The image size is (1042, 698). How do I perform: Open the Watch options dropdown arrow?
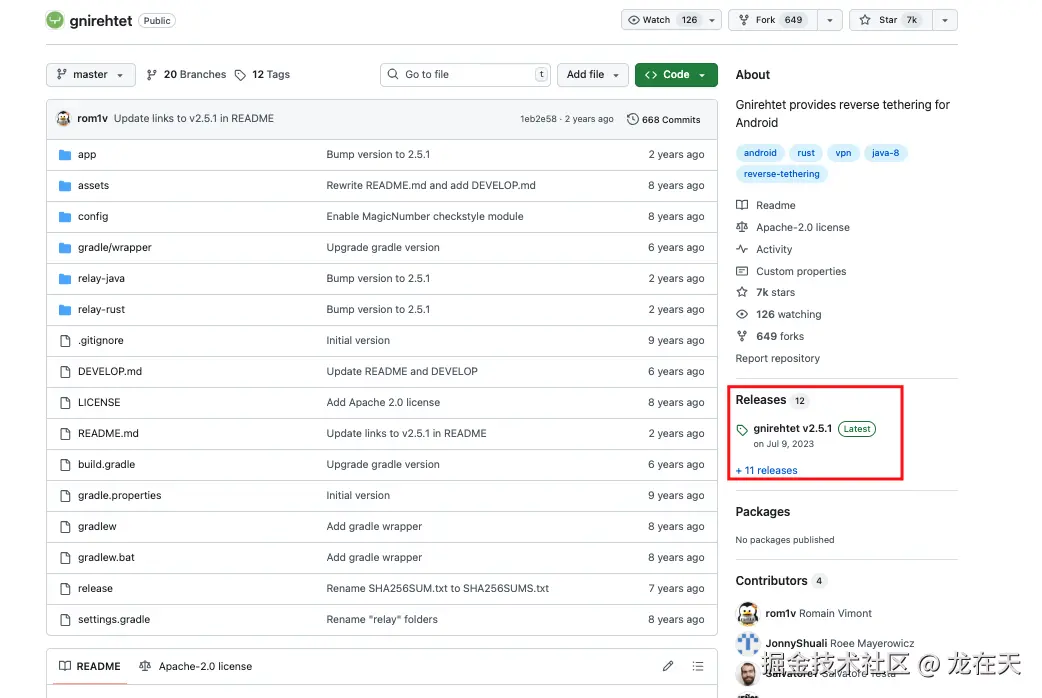tap(712, 20)
